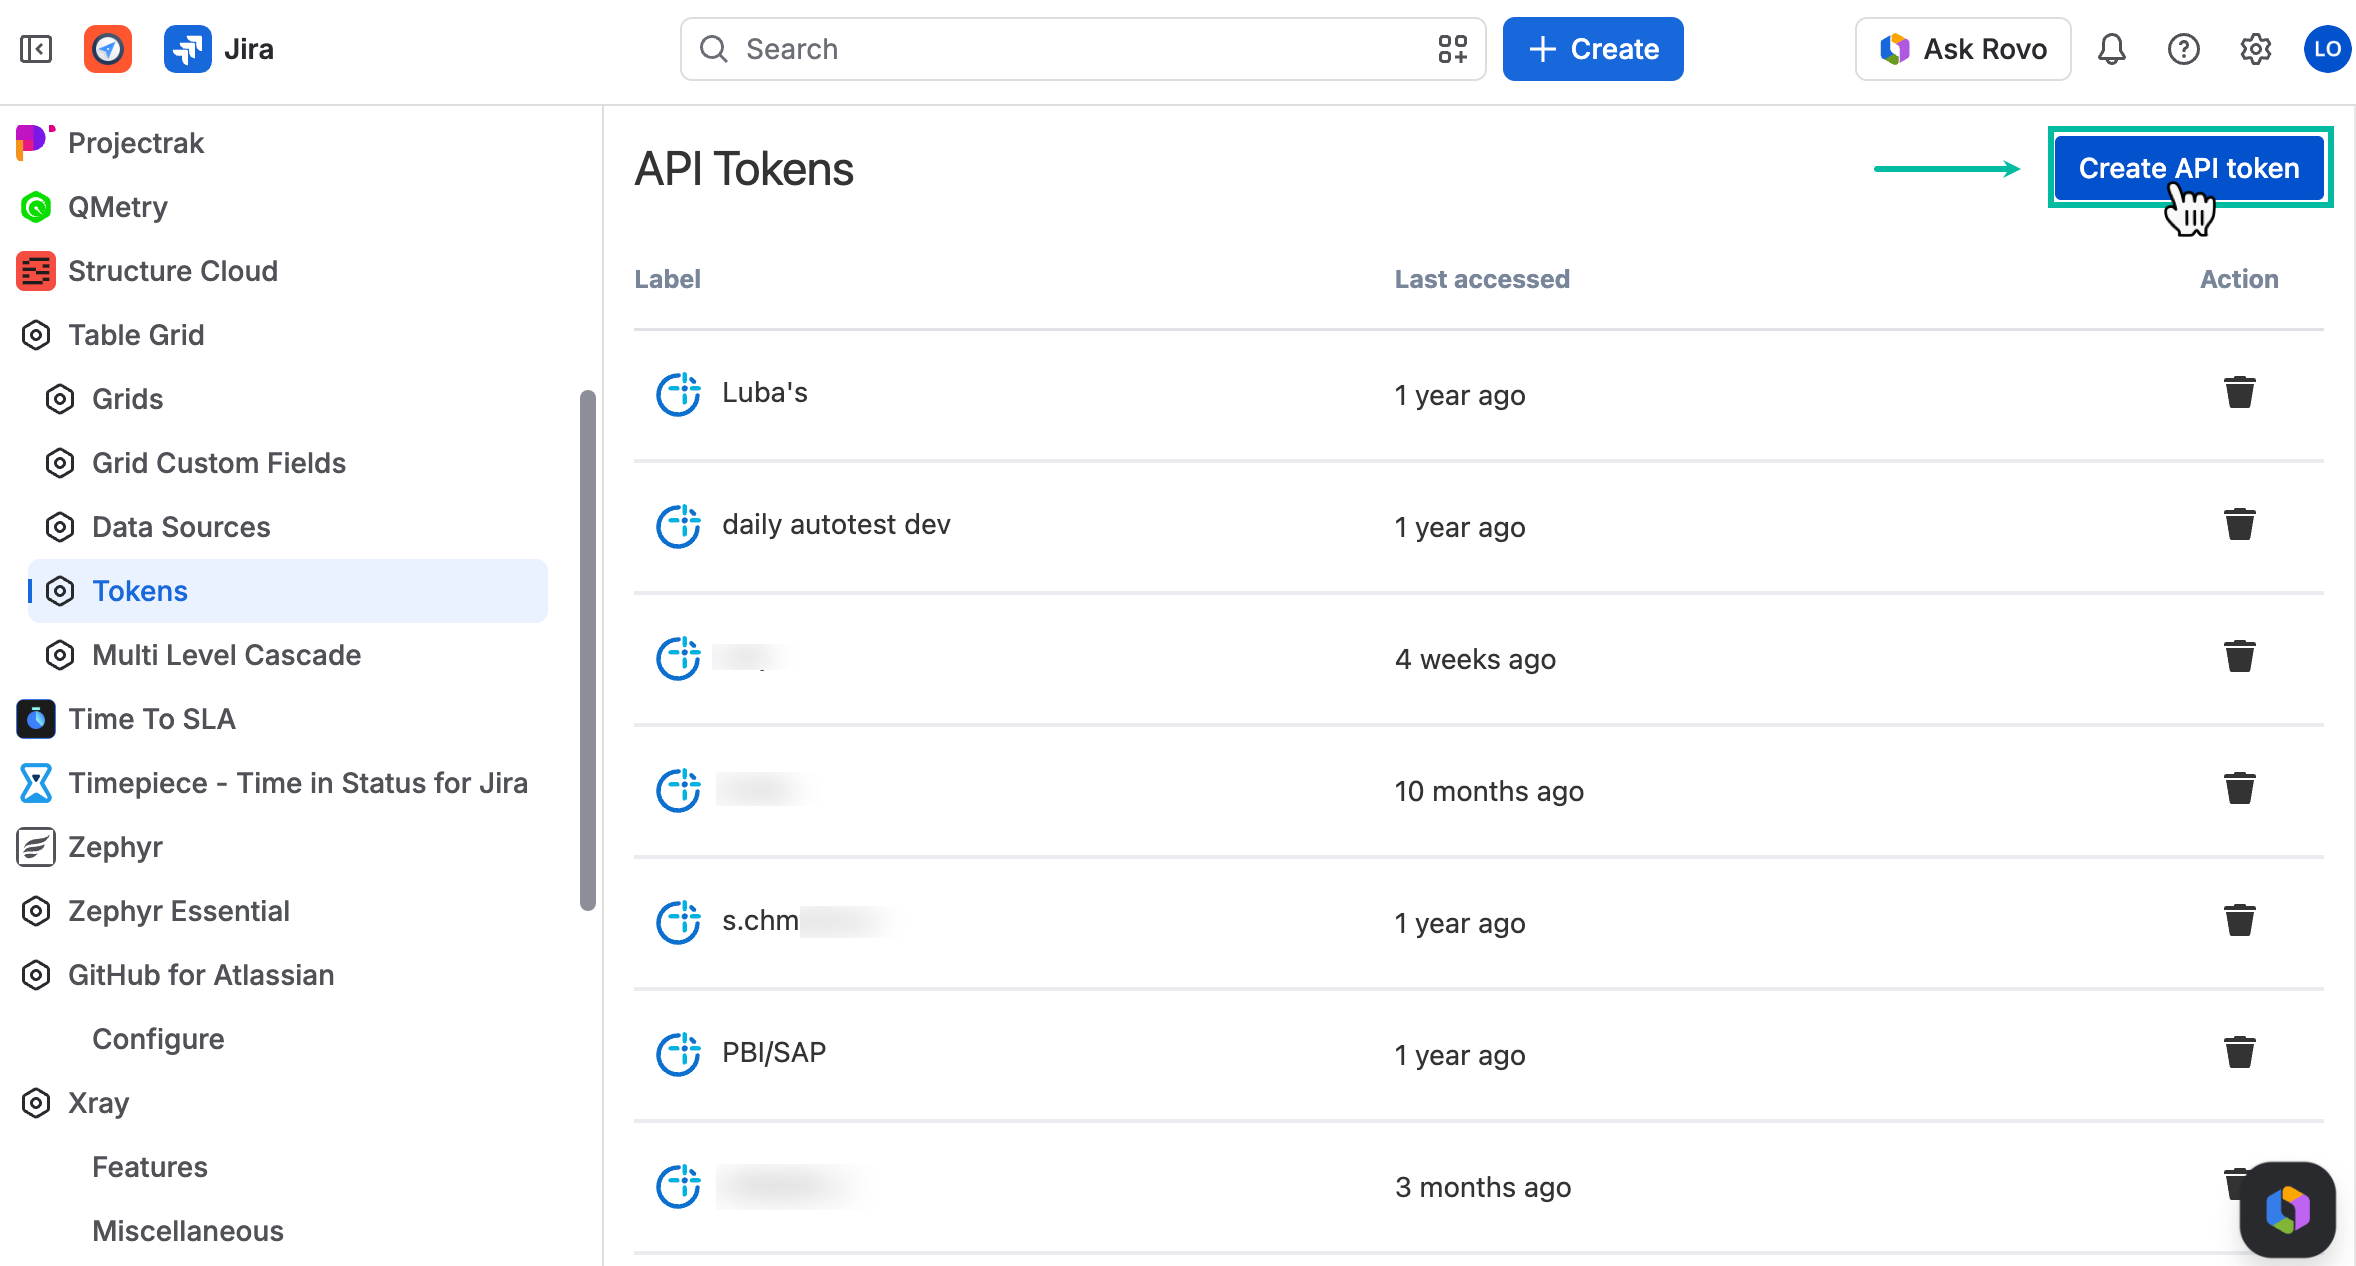Open the app switcher grid icon in search
Viewport: 2356px width, 1266px height.
point(1452,49)
